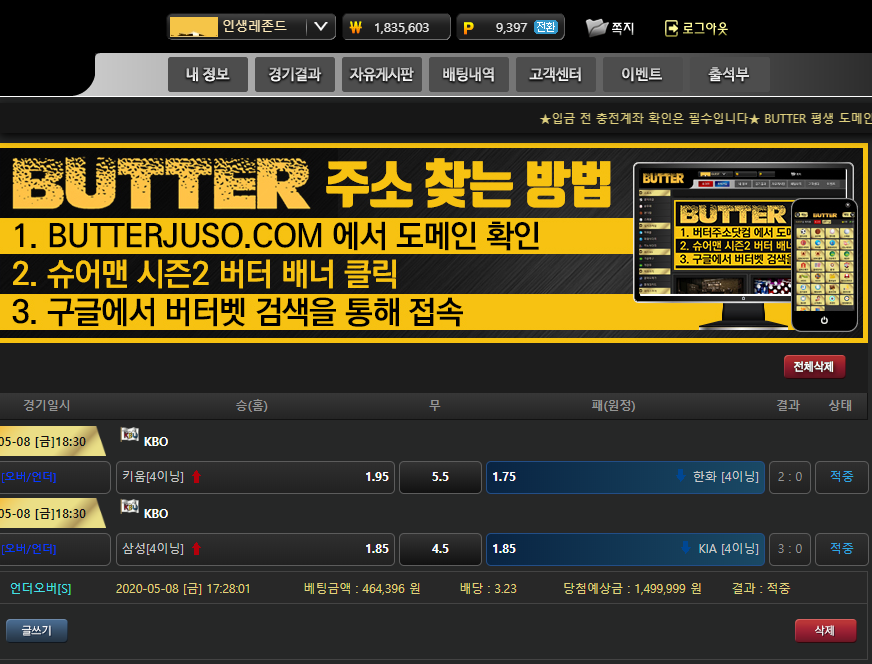Click the won currency balance icon

[357, 27]
